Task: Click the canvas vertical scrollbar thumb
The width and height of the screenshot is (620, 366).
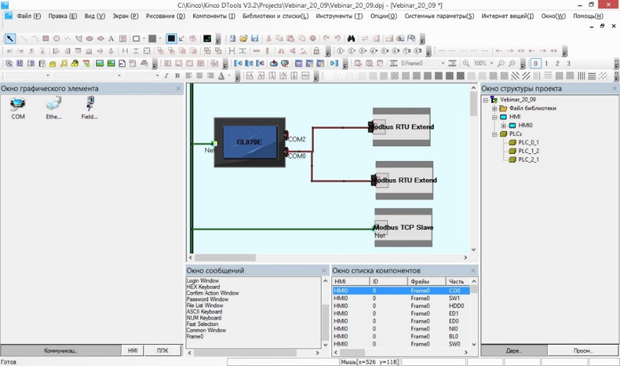Action: pos(473,104)
